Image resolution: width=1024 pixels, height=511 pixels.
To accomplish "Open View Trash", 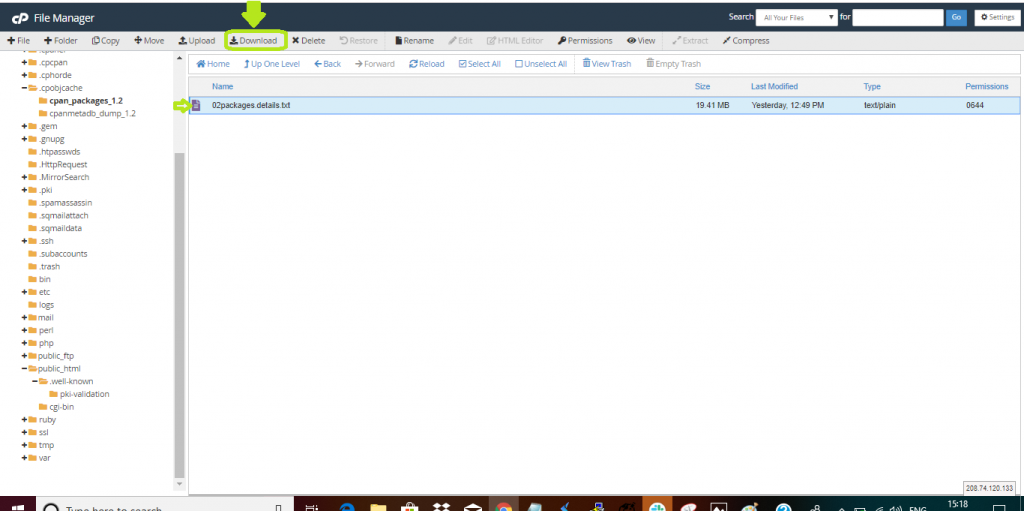I will pyautogui.click(x=607, y=64).
